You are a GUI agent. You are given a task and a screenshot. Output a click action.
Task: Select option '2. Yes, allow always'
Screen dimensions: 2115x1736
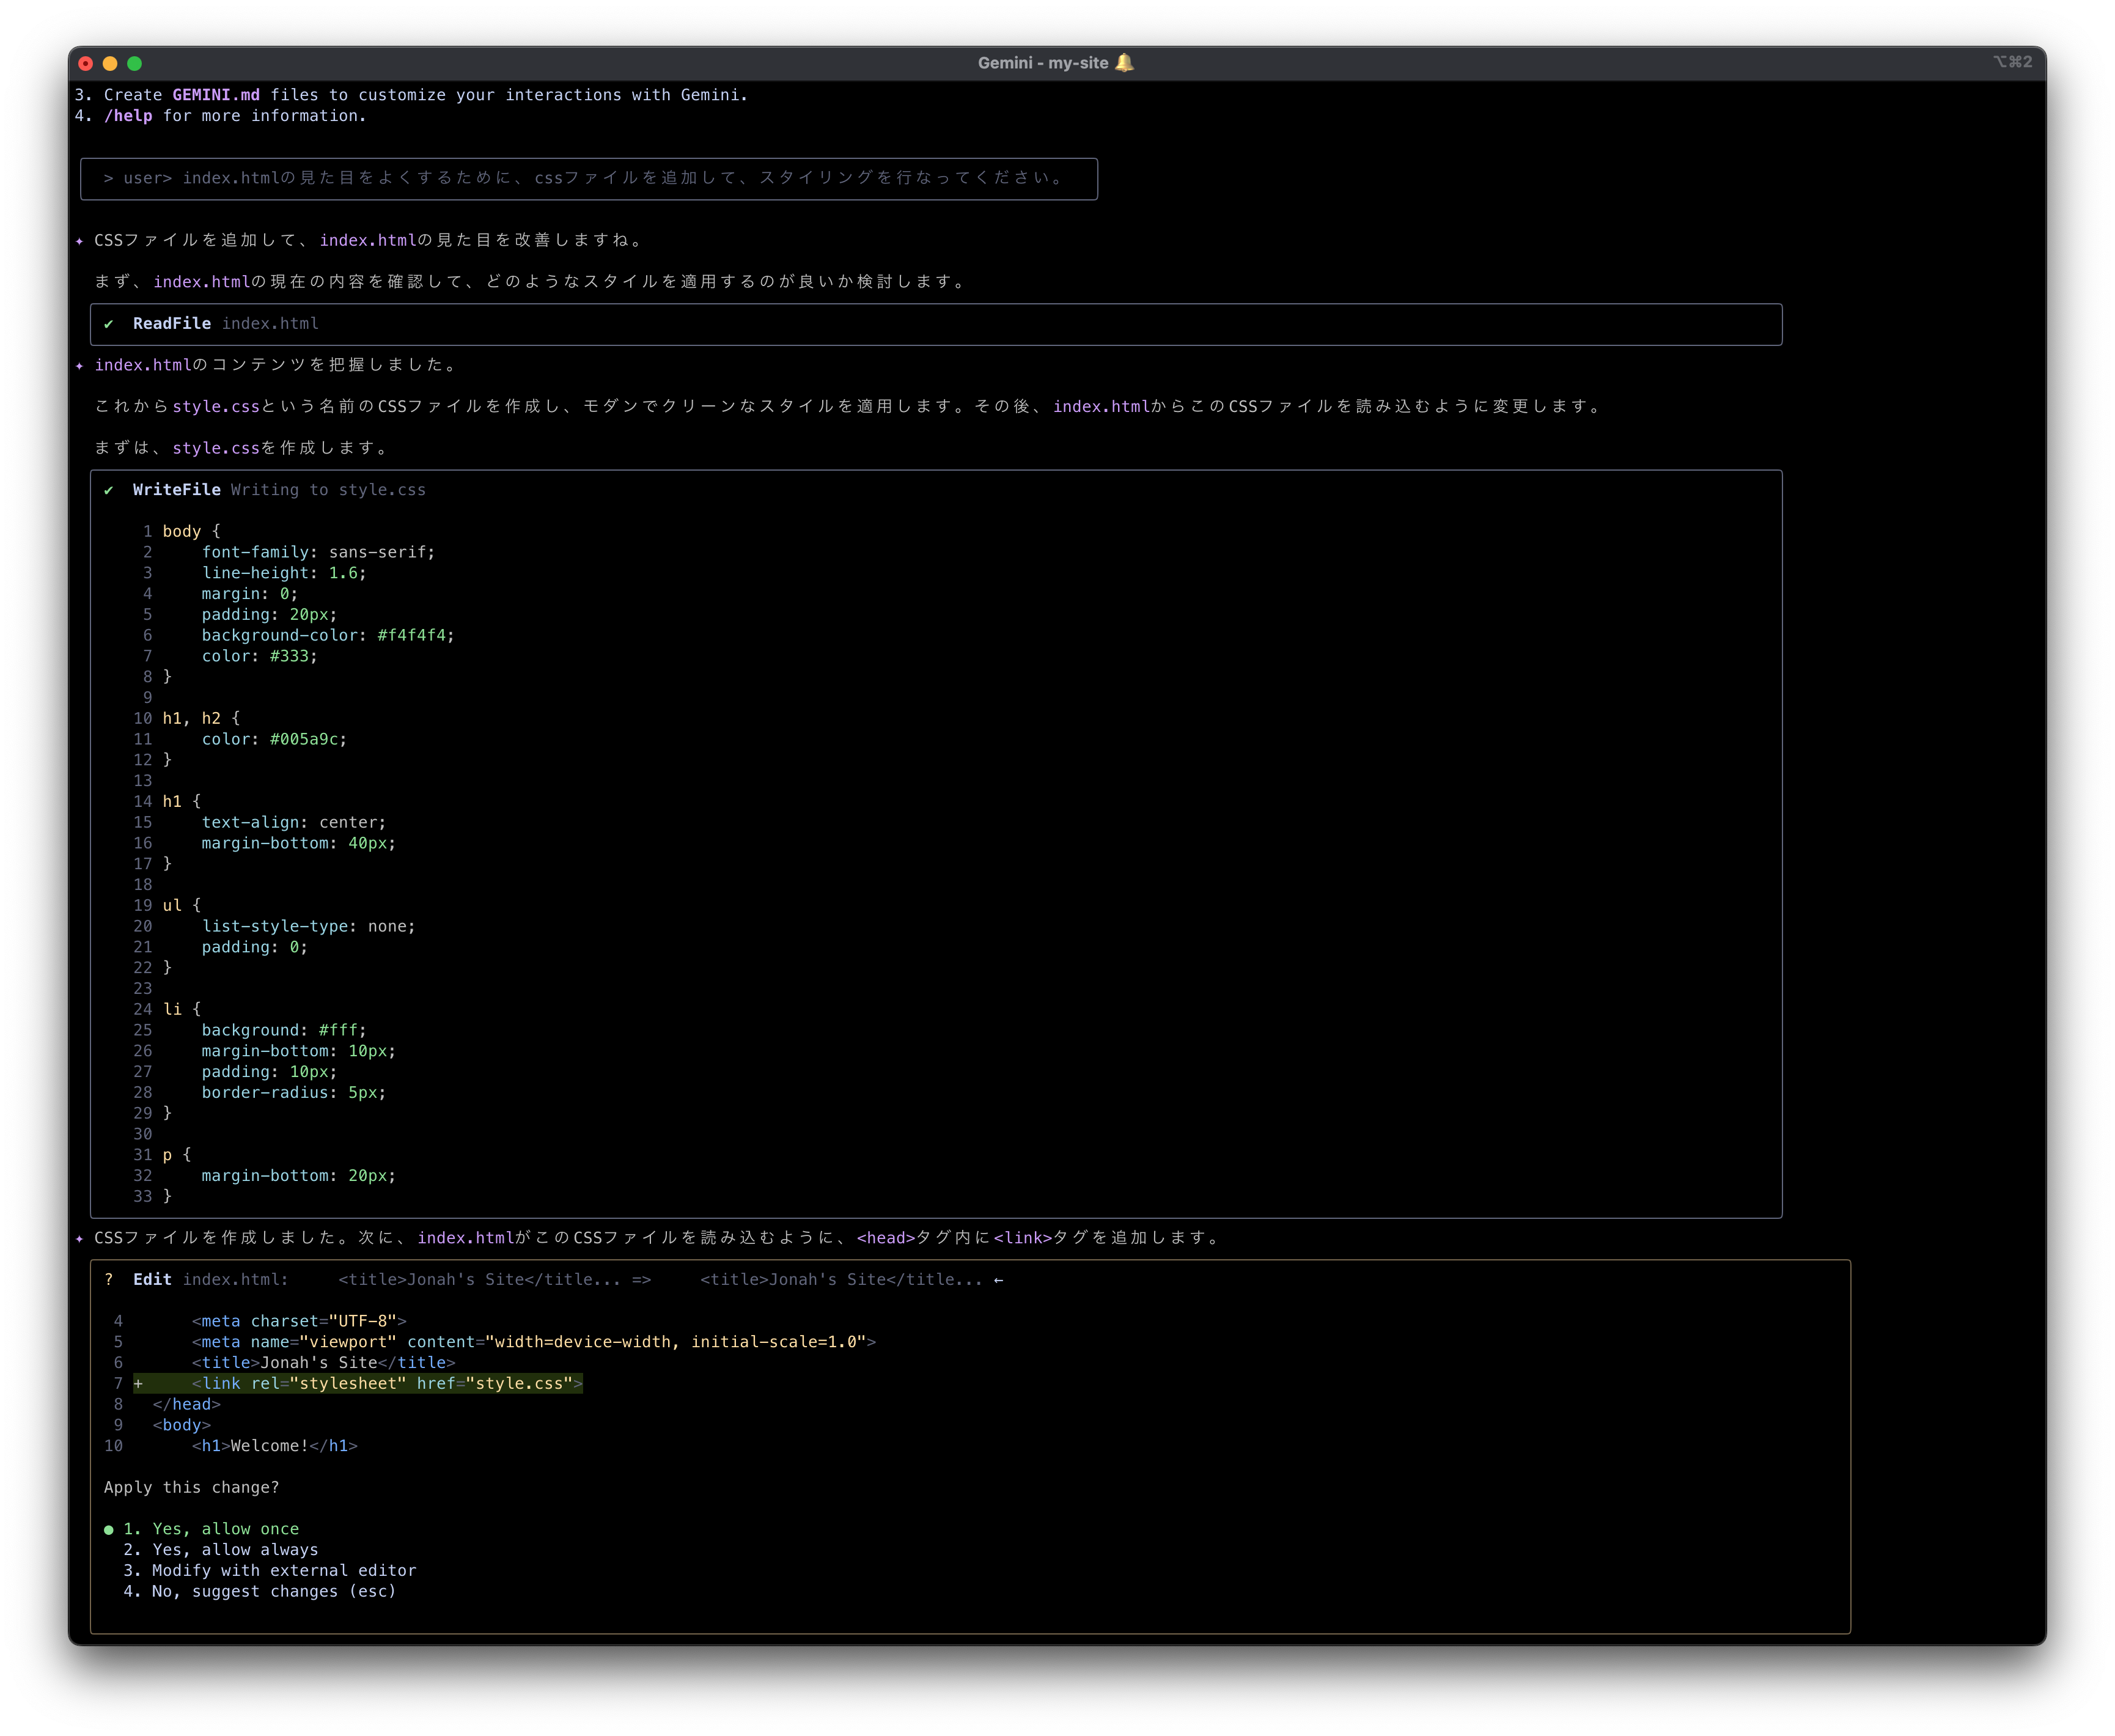click(221, 1549)
